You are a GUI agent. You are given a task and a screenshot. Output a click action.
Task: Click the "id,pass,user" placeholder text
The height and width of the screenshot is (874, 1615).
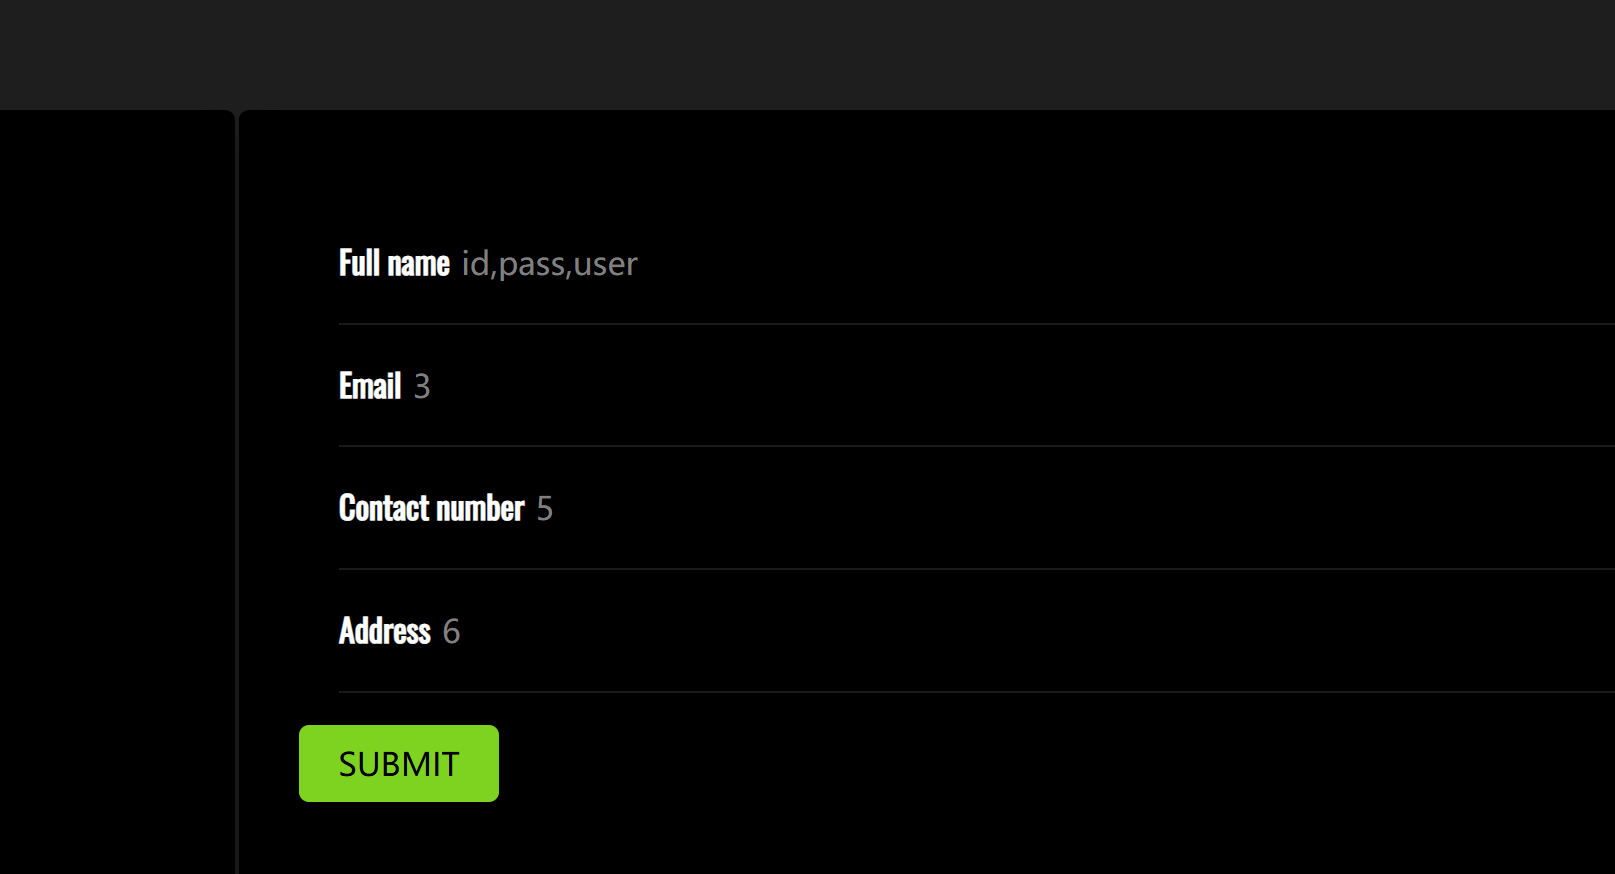coord(549,264)
